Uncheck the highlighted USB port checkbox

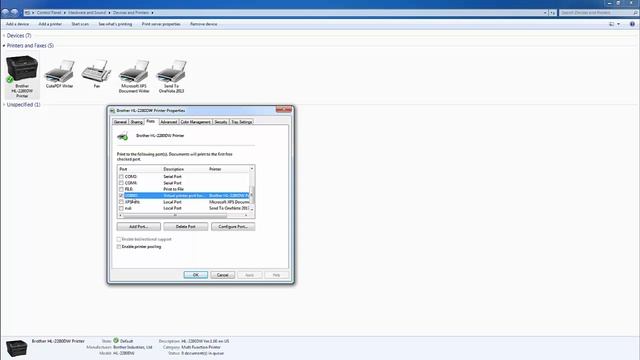pyautogui.click(x=121, y=196)
